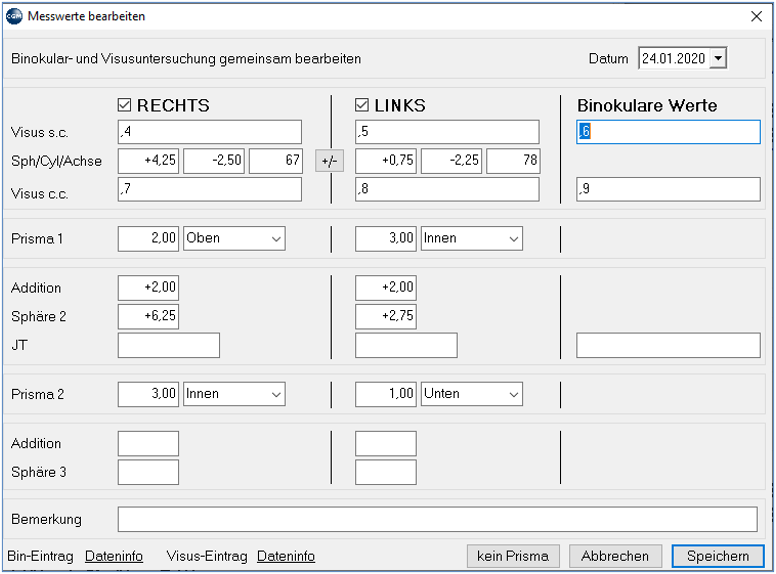This screenshot has width=776, height=574.
Task: Click the kein Prisma button
Action: [x=513, y=556]
